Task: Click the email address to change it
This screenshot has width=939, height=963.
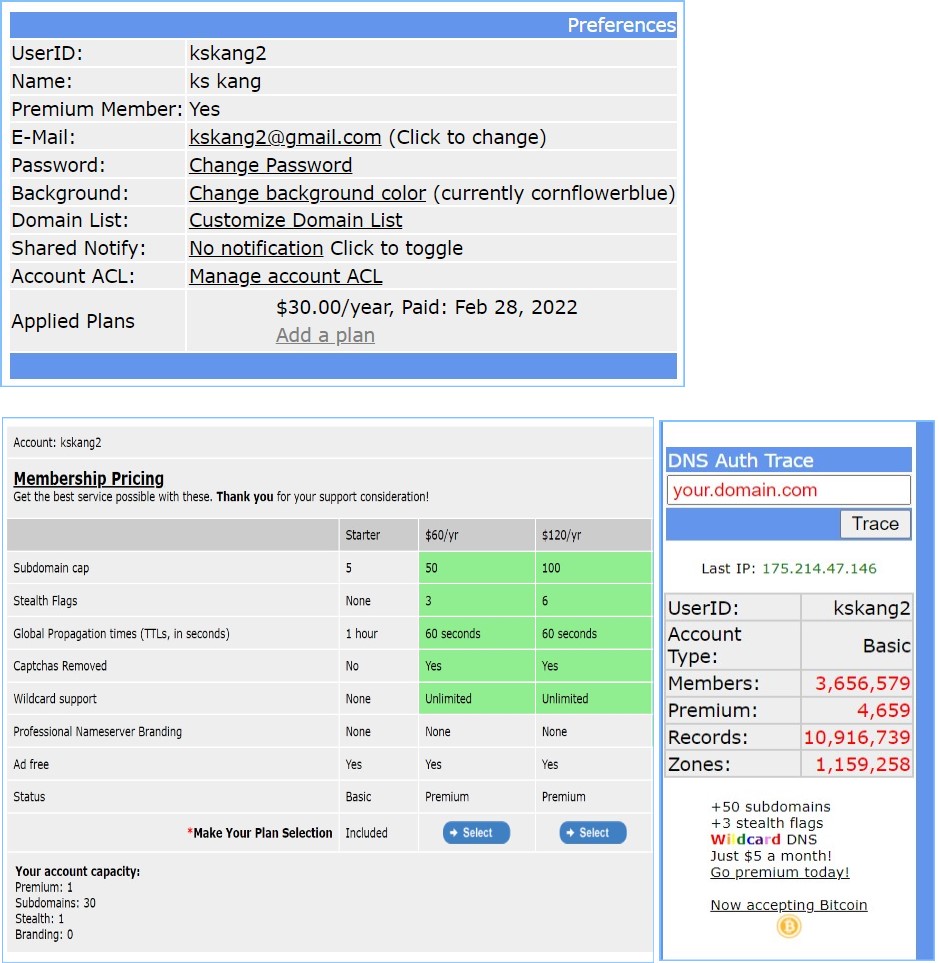Action: 283,137
